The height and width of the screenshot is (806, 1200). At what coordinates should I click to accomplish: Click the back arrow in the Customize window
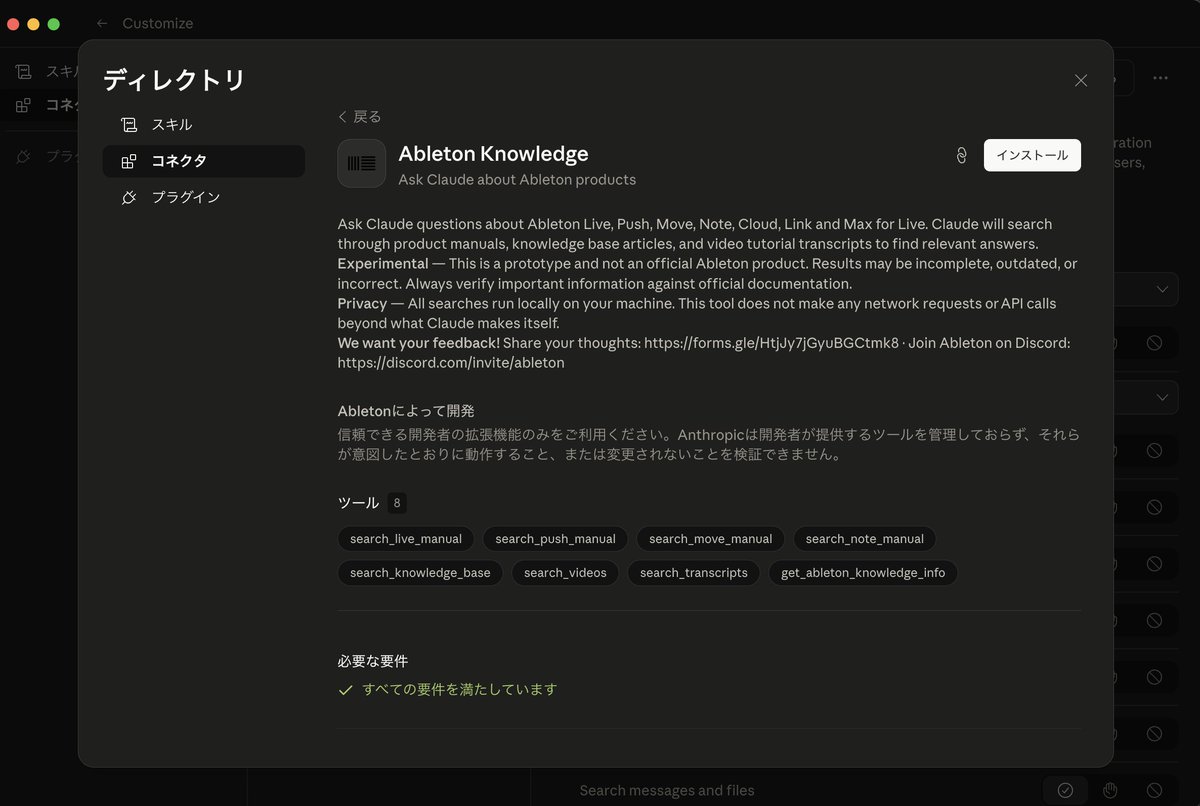[102, 23]
